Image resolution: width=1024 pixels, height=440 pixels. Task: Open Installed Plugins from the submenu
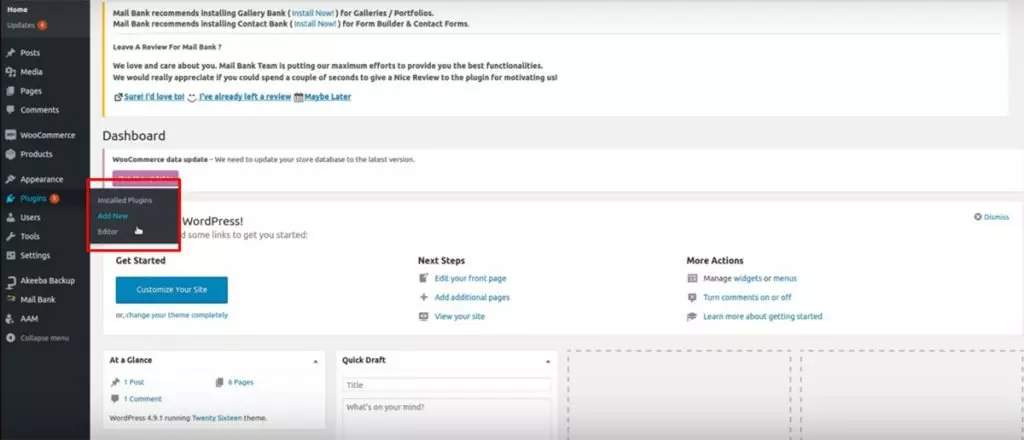(x=125, y=200)
